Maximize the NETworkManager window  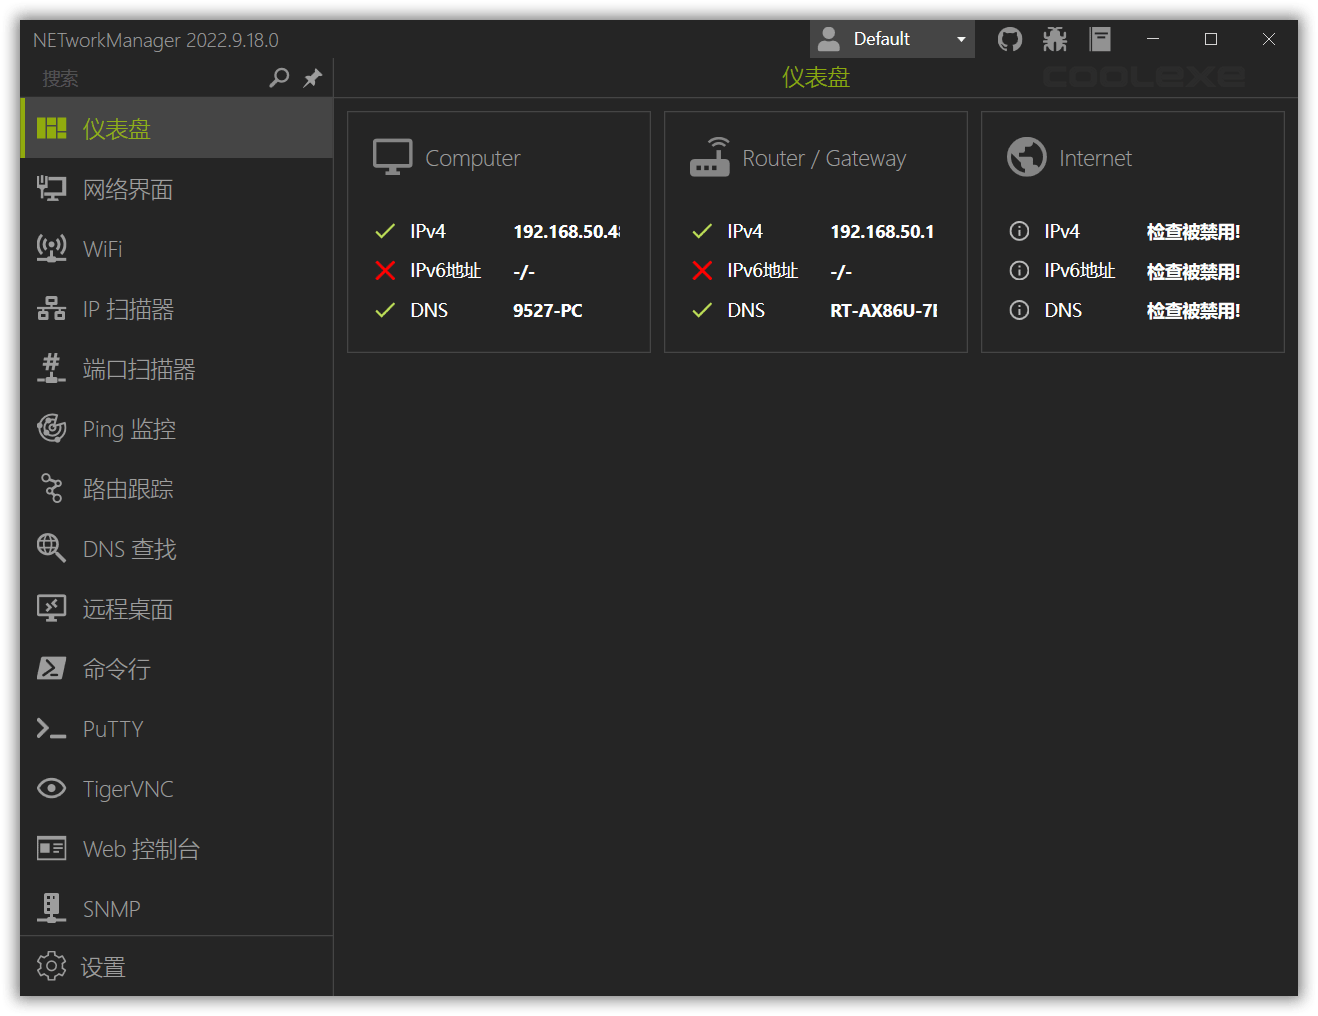pyautogui.click(x=1211, y=39)
